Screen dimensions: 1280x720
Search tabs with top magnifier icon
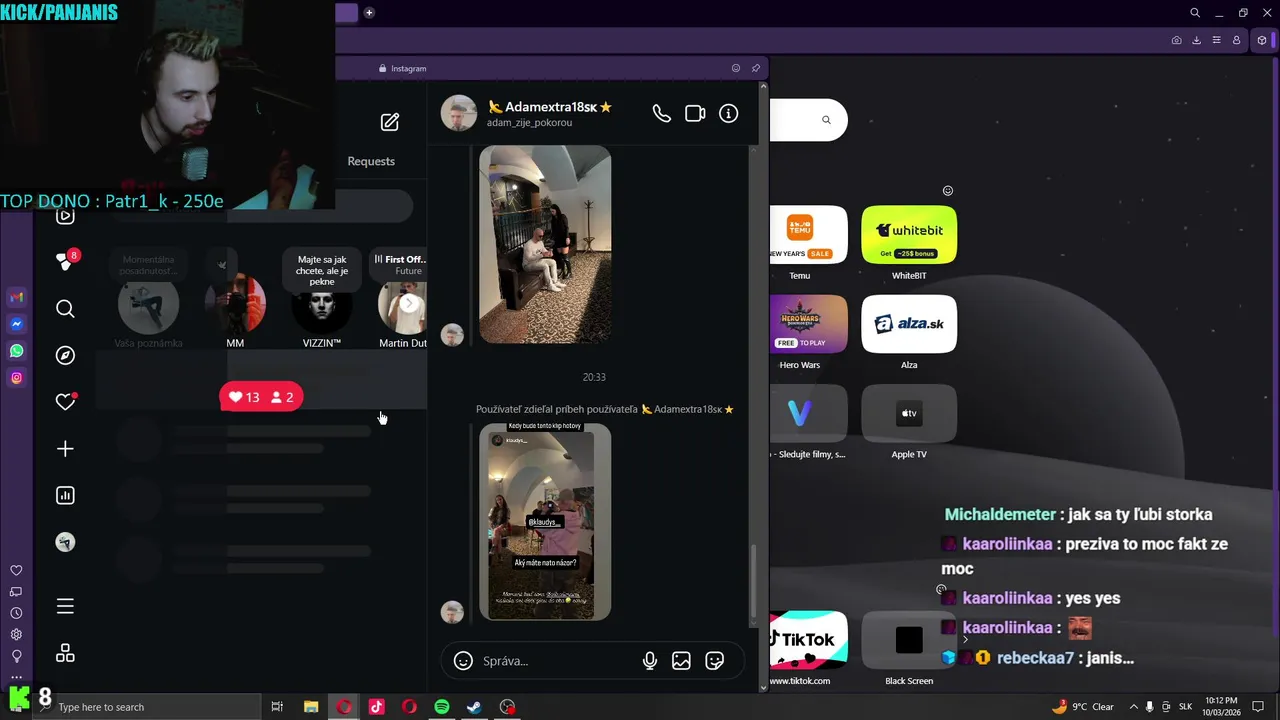coord(1195,13)
